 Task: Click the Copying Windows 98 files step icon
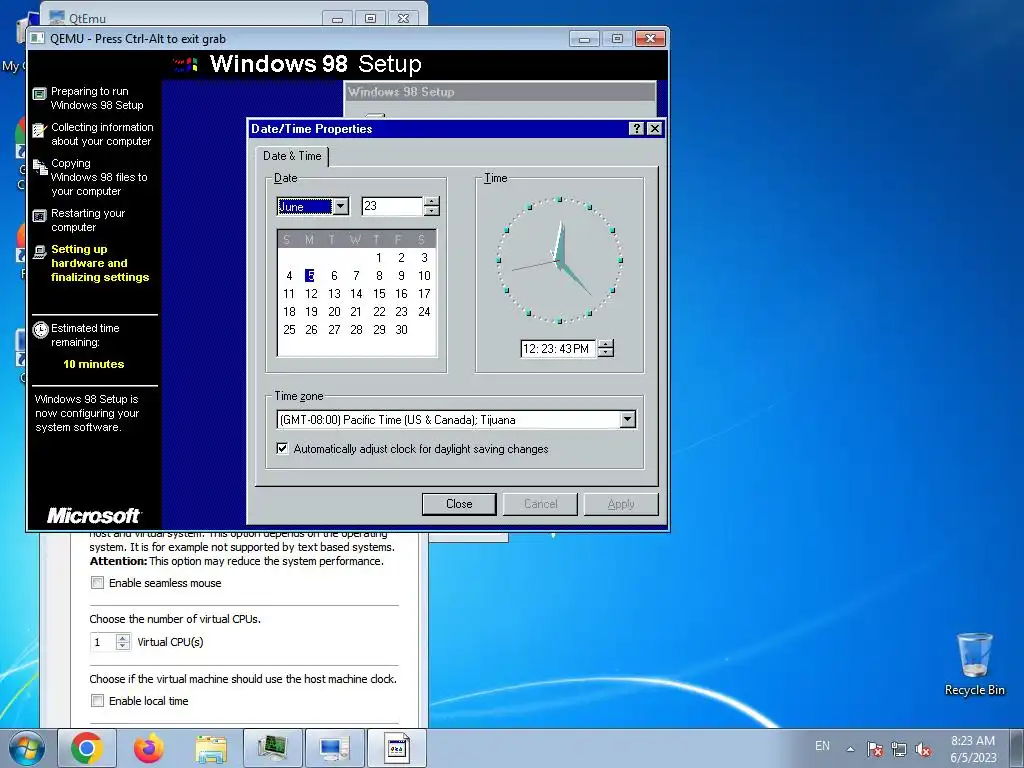click(x=40, y=167)
